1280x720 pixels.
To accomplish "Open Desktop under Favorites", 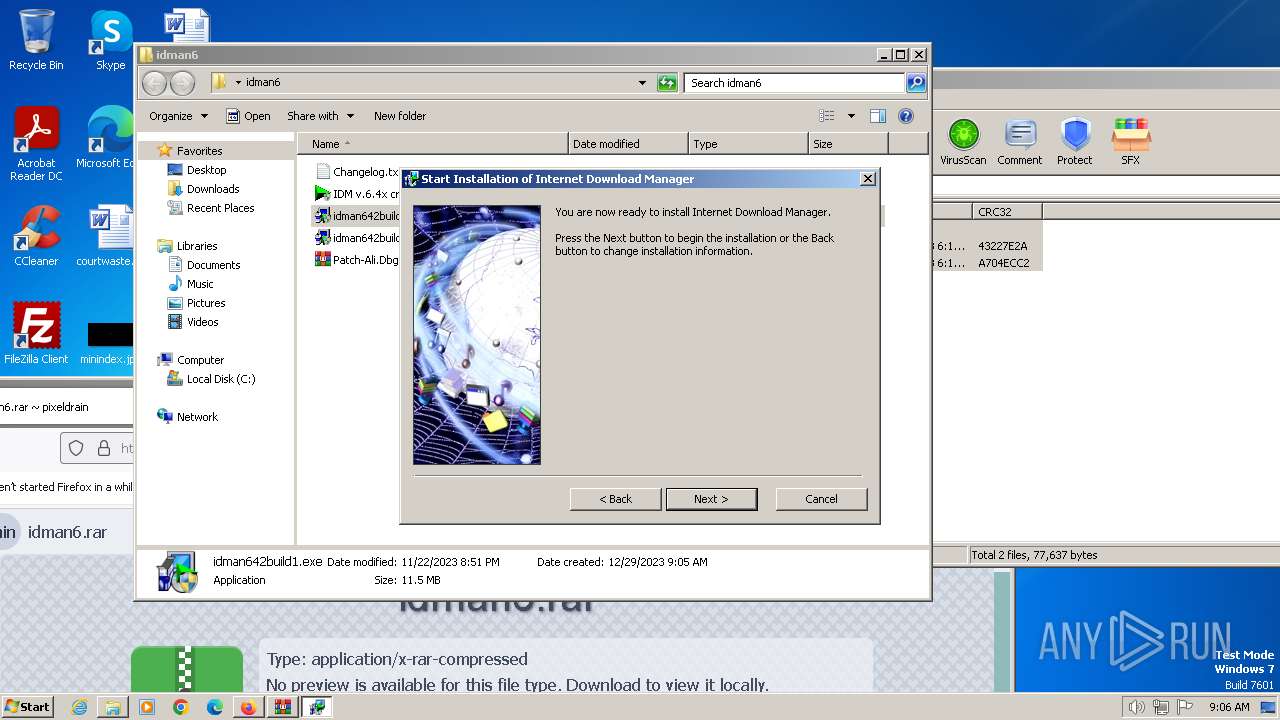I will (206, 170).
